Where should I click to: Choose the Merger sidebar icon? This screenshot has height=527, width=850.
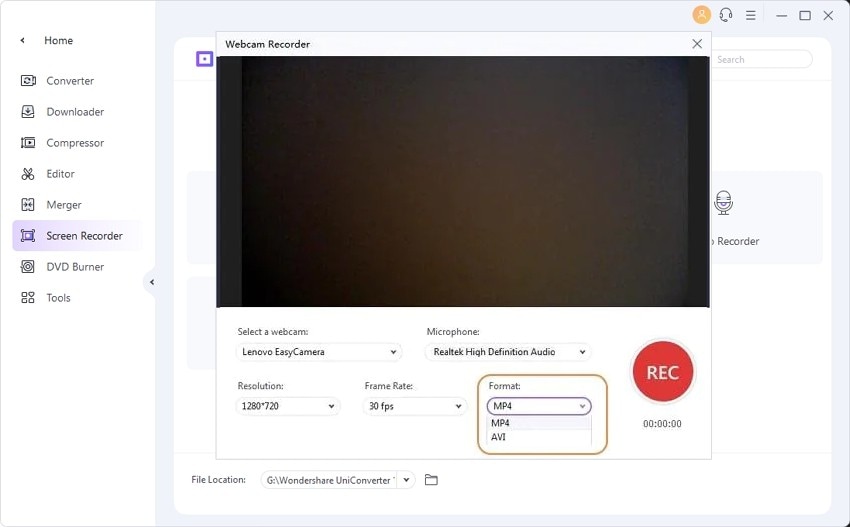pos(28,204)
